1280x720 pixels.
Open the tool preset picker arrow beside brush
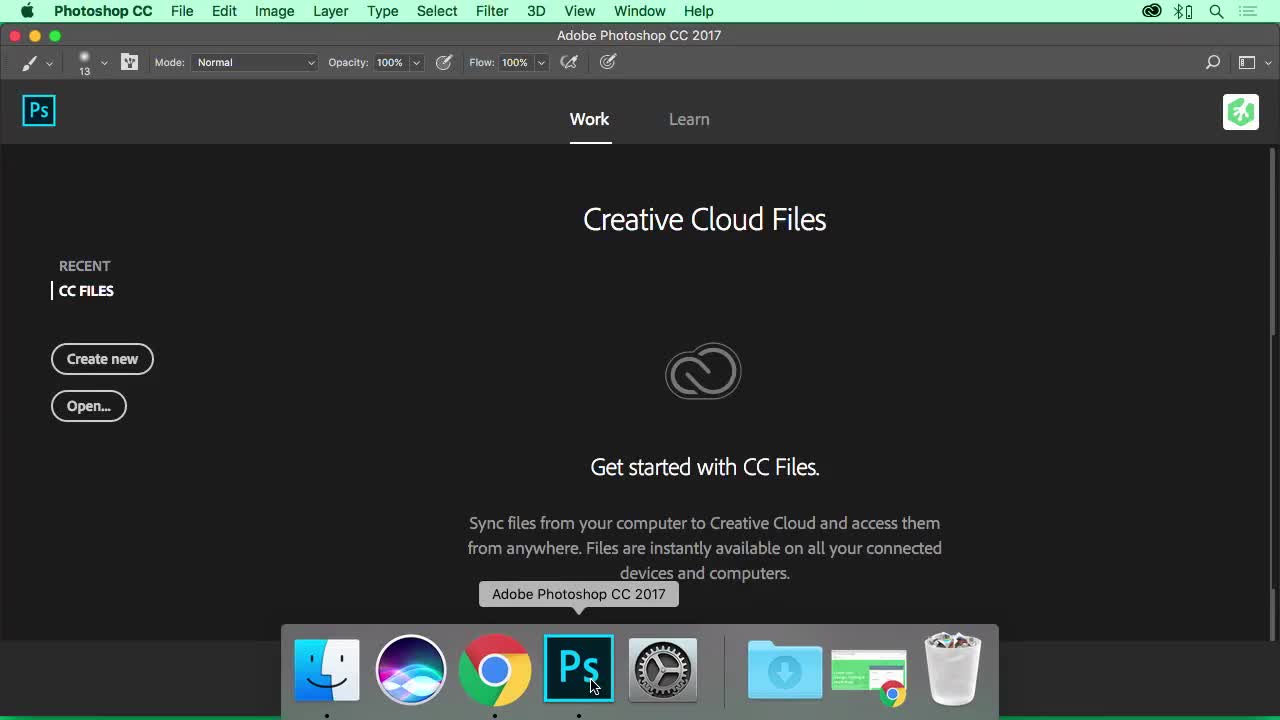(x=49, y=63)
